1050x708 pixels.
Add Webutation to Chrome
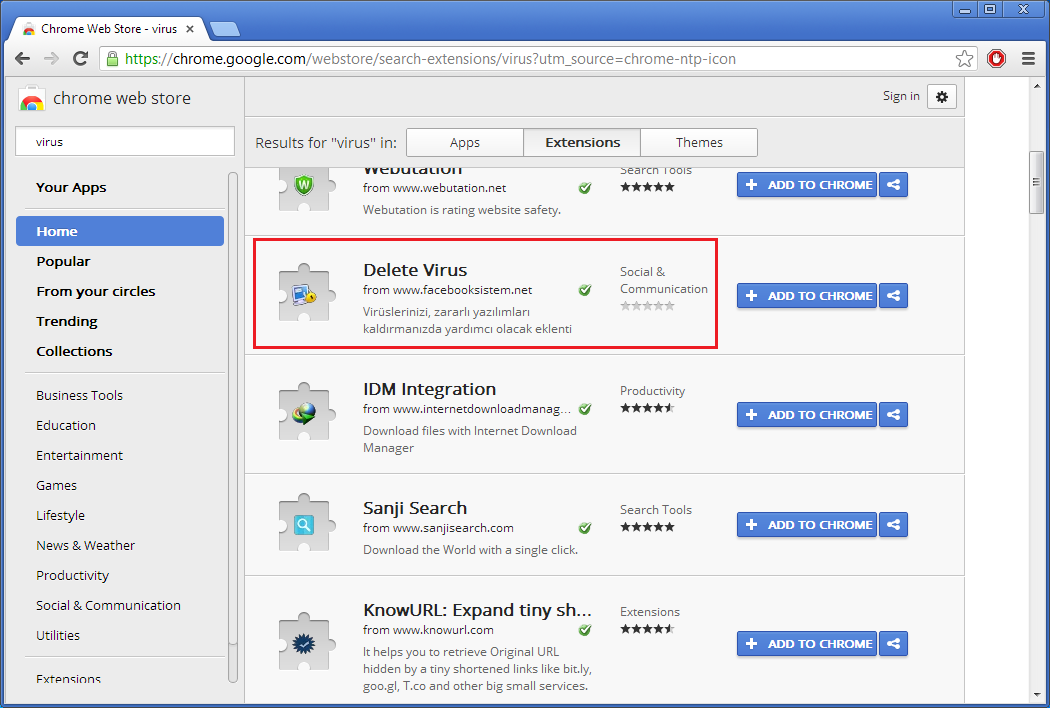click(x=807, y=185)
